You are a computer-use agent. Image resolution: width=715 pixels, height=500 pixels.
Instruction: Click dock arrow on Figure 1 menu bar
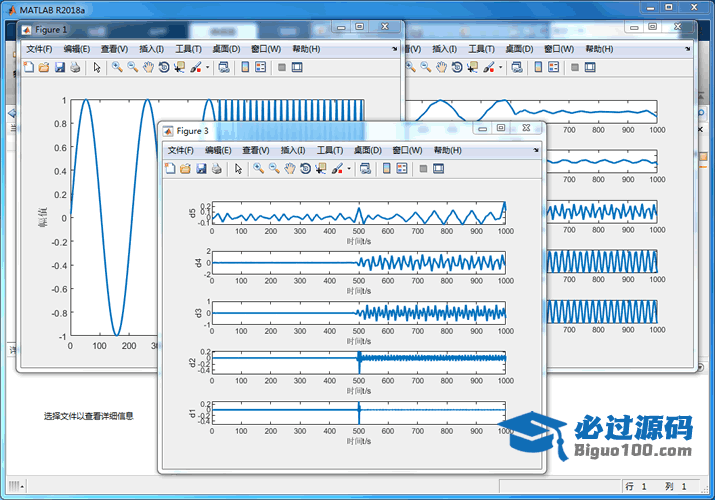point(394,49)
